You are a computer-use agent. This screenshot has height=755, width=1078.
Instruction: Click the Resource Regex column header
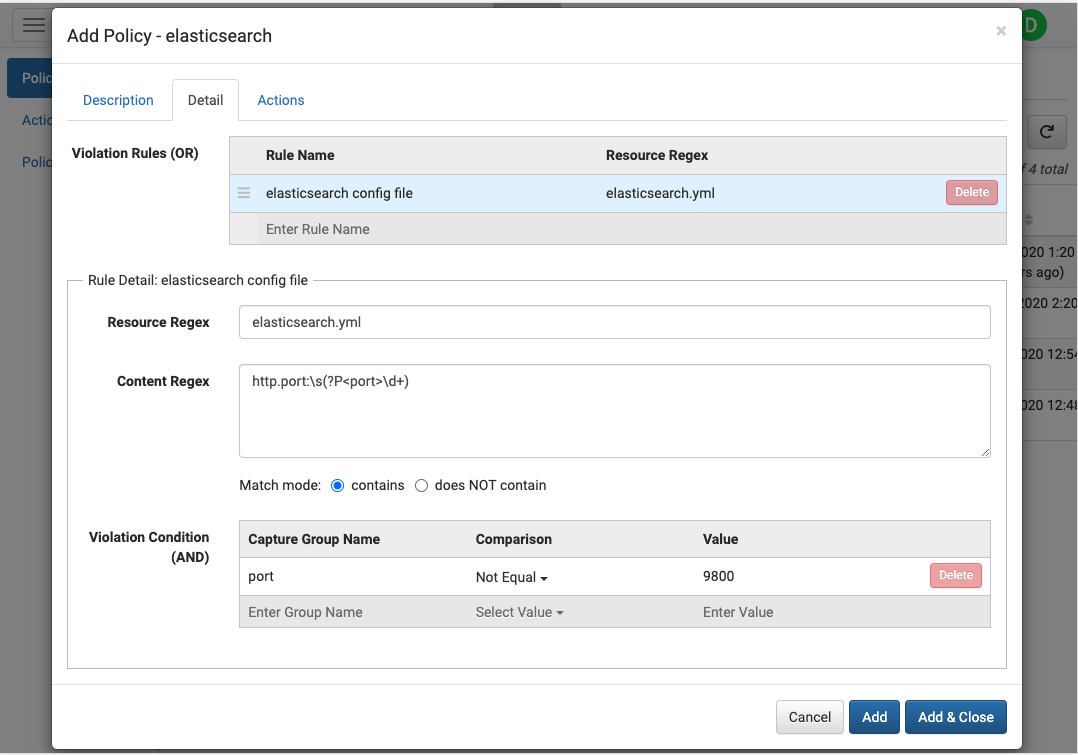click(x=657, y=155)
